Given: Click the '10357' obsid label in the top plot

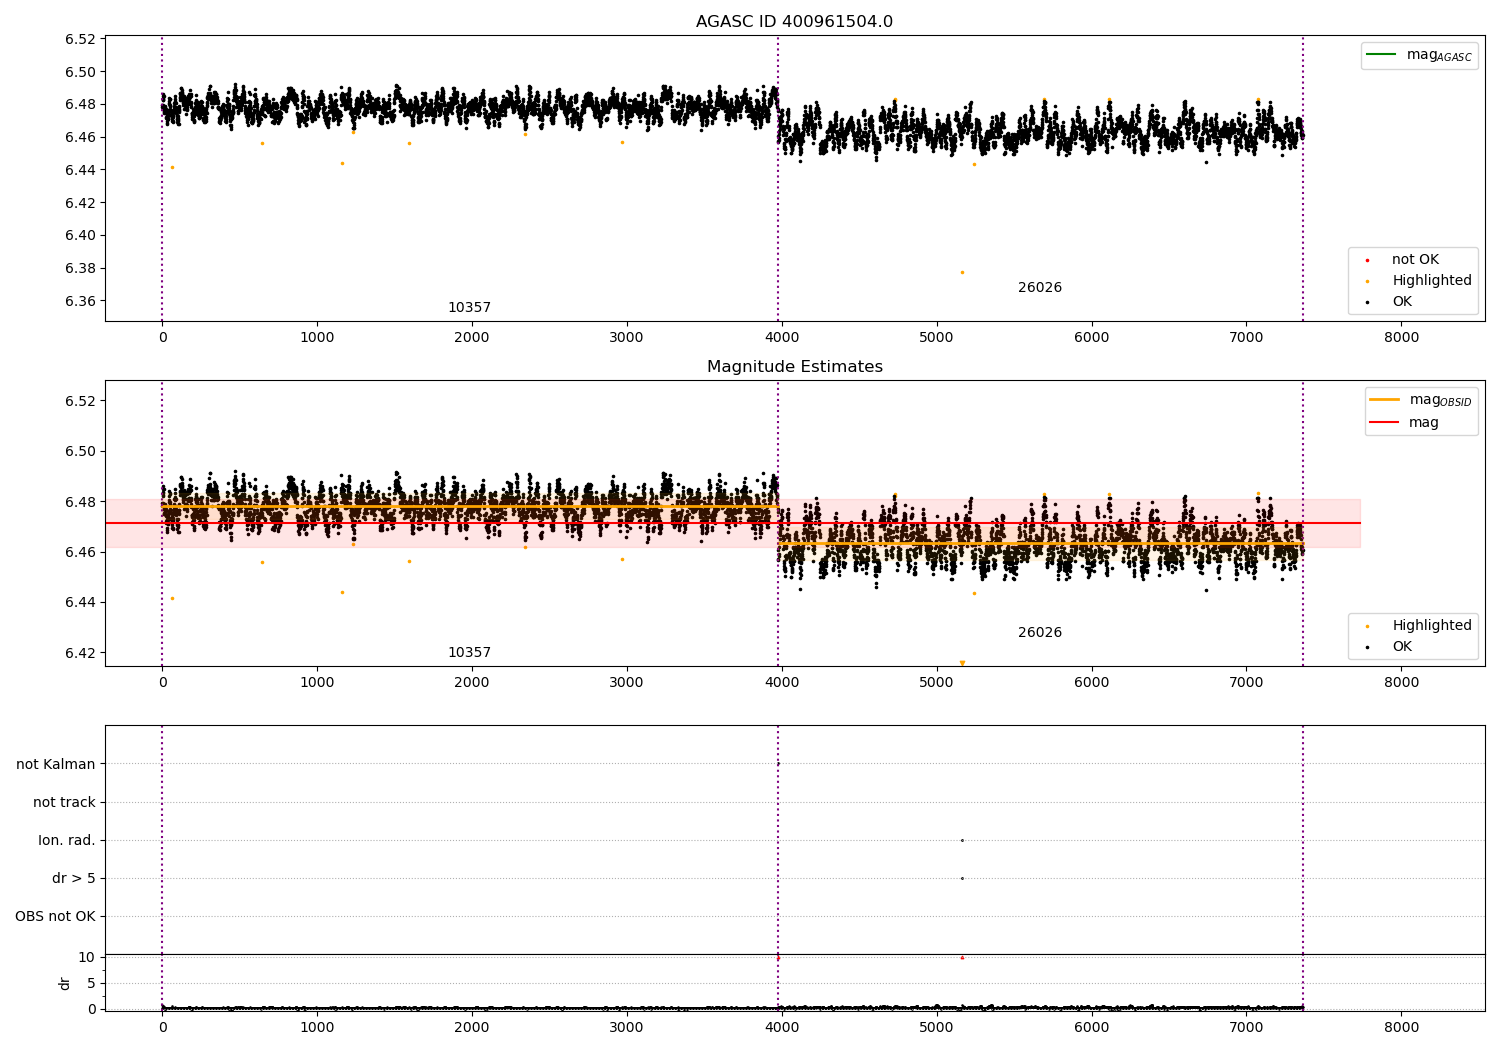Looking at the screenshot, I should (x=469, y=308).
